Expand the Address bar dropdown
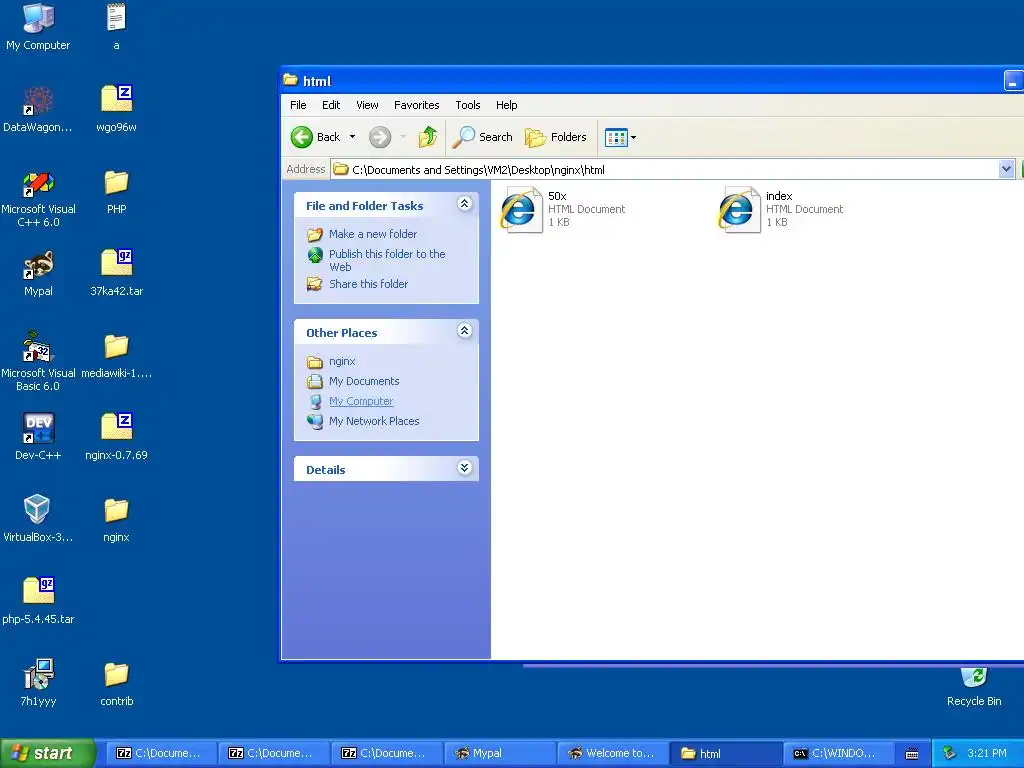The width and height of the screenshot is (1024, 768). 1006,169
